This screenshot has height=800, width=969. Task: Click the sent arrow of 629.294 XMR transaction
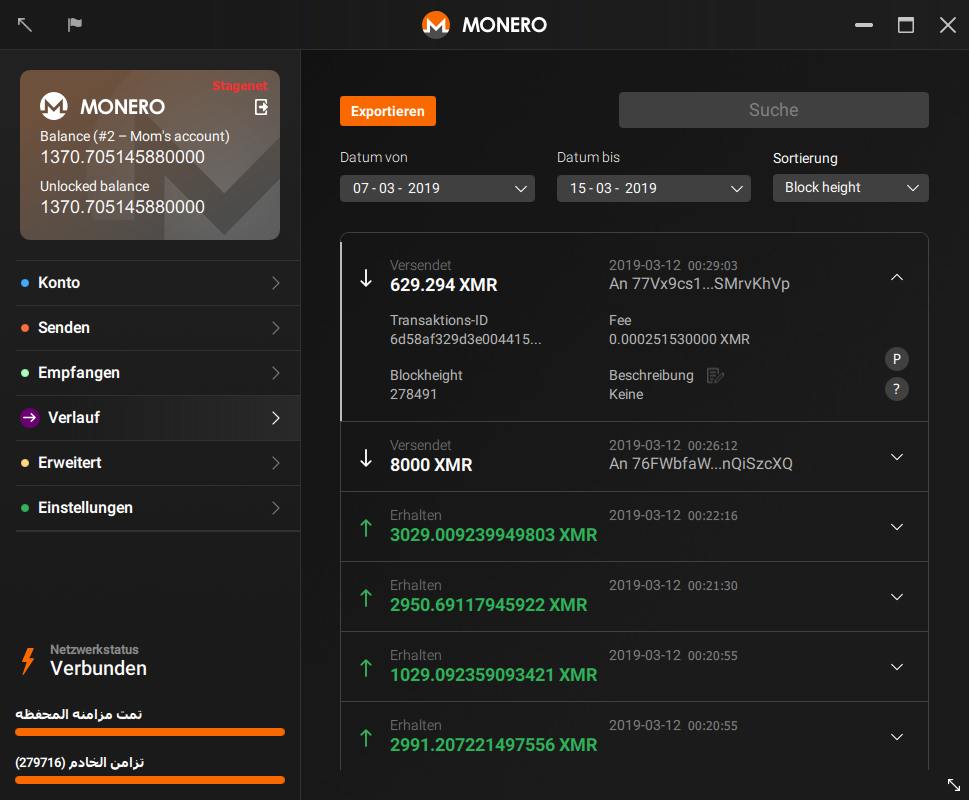click(x=366, y=278)
